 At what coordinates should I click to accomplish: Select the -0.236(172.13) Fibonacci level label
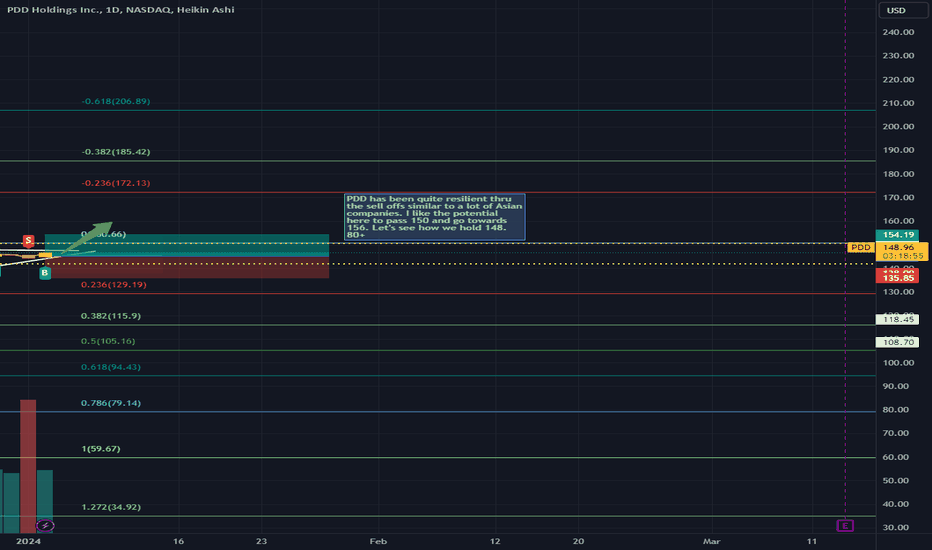[116, 183]
